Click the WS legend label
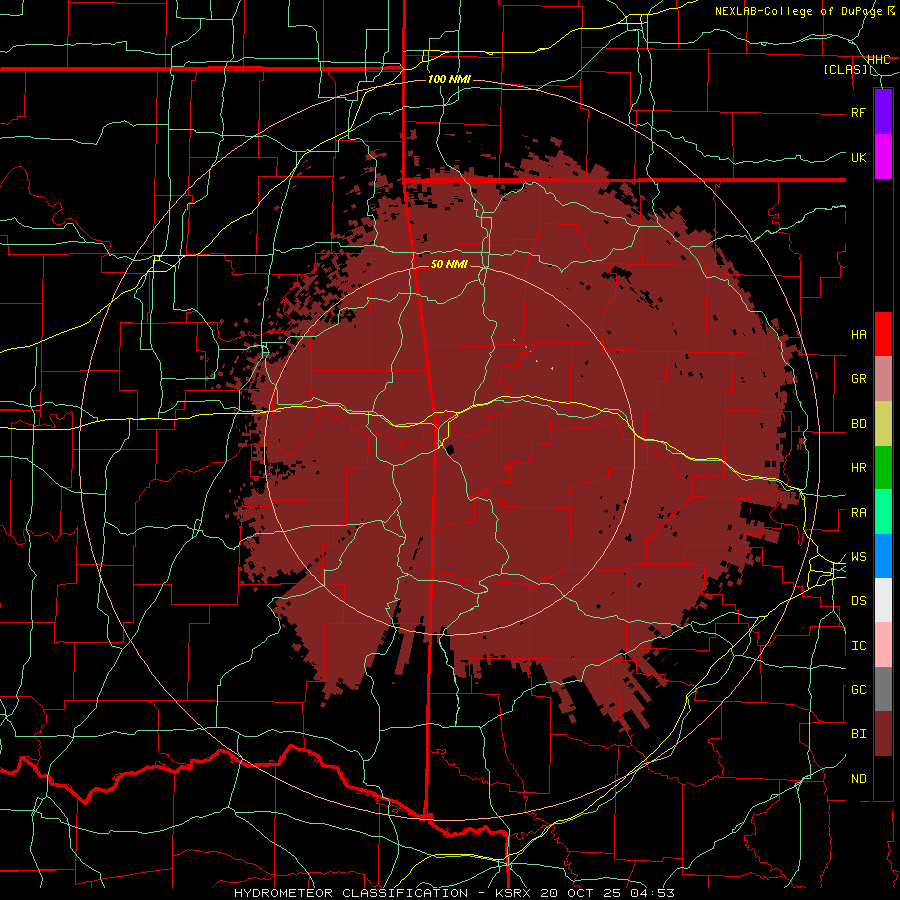This screenshot has height=900, width=900. click(x=859, y=557)
